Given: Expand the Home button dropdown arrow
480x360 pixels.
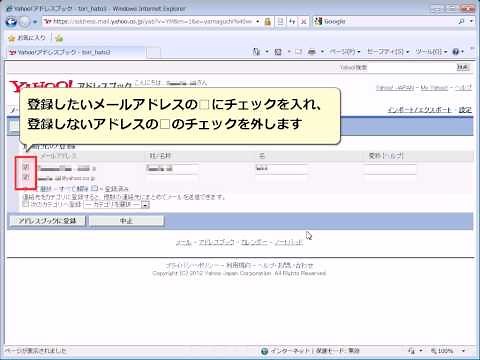Looking at the screenshot, I should click(267, 52).
